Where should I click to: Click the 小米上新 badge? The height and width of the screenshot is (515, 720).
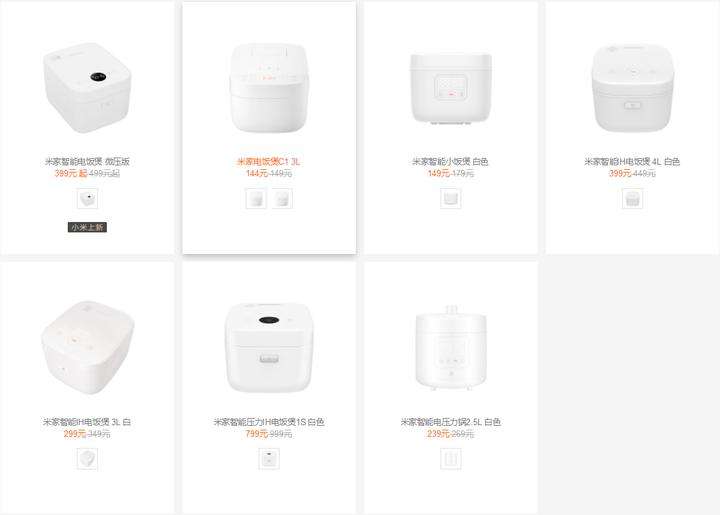click(87, 227)
